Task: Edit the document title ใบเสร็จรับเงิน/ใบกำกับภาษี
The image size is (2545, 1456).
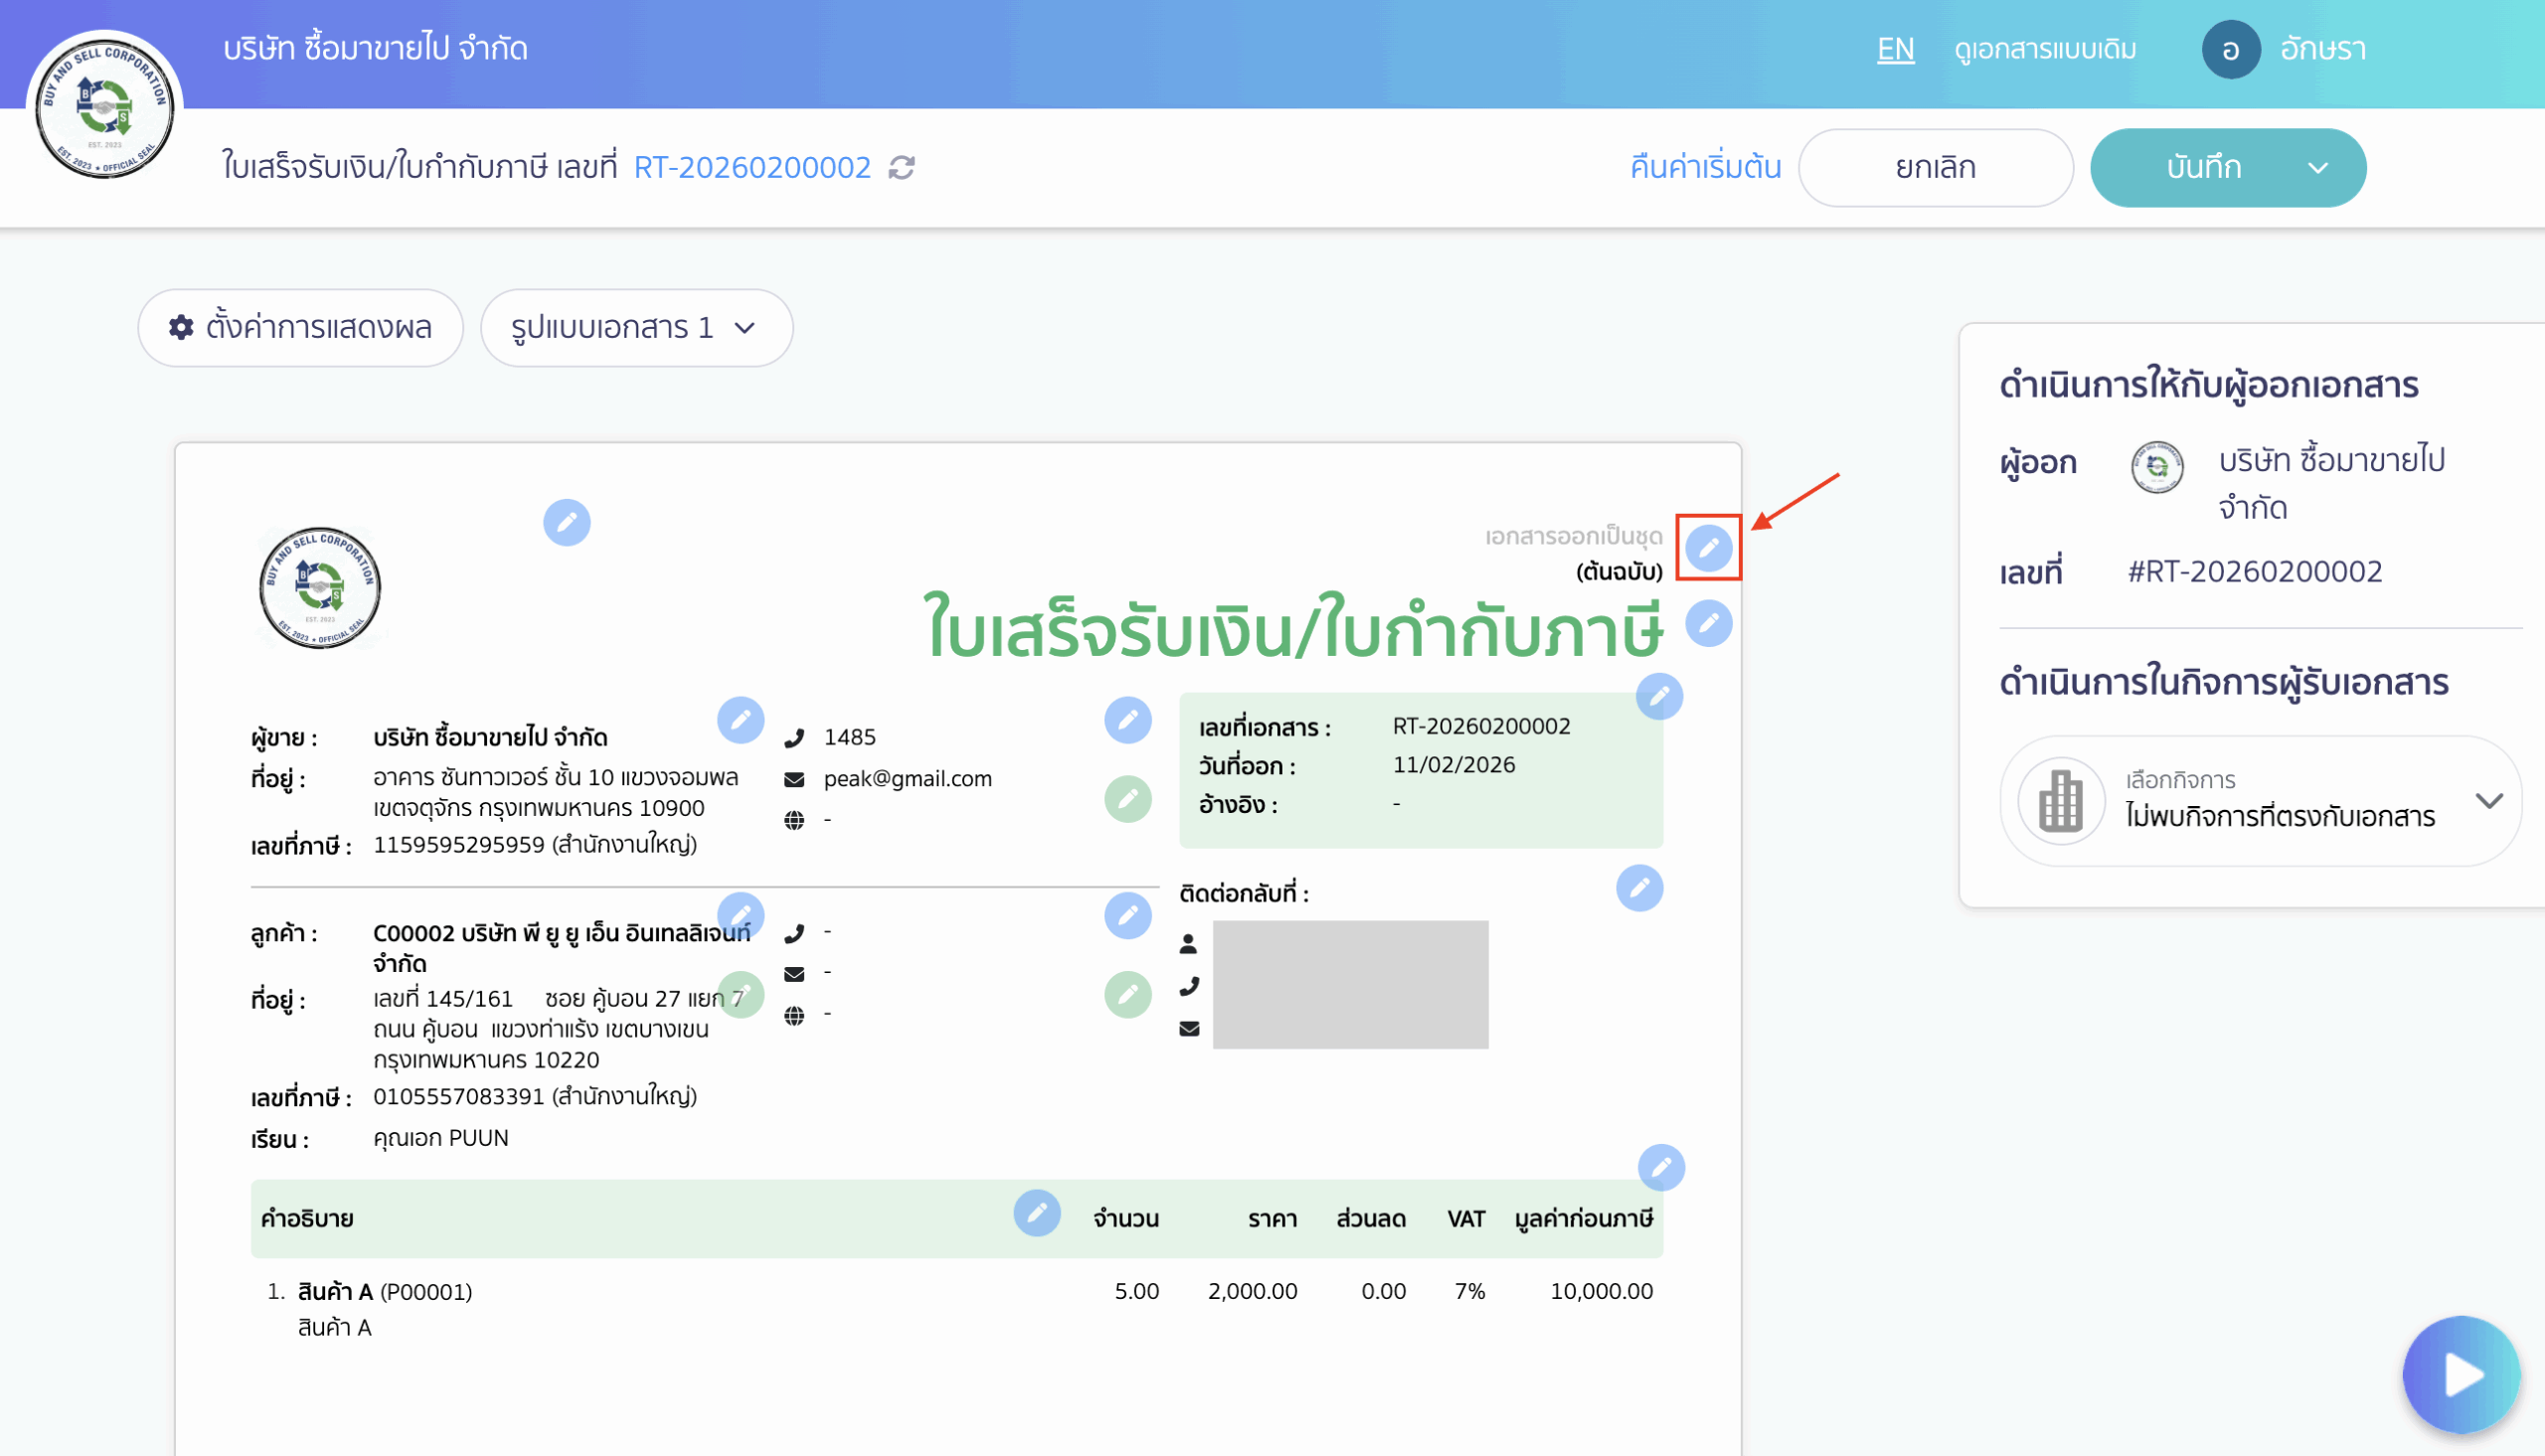Action: [x=1708, y=622]
